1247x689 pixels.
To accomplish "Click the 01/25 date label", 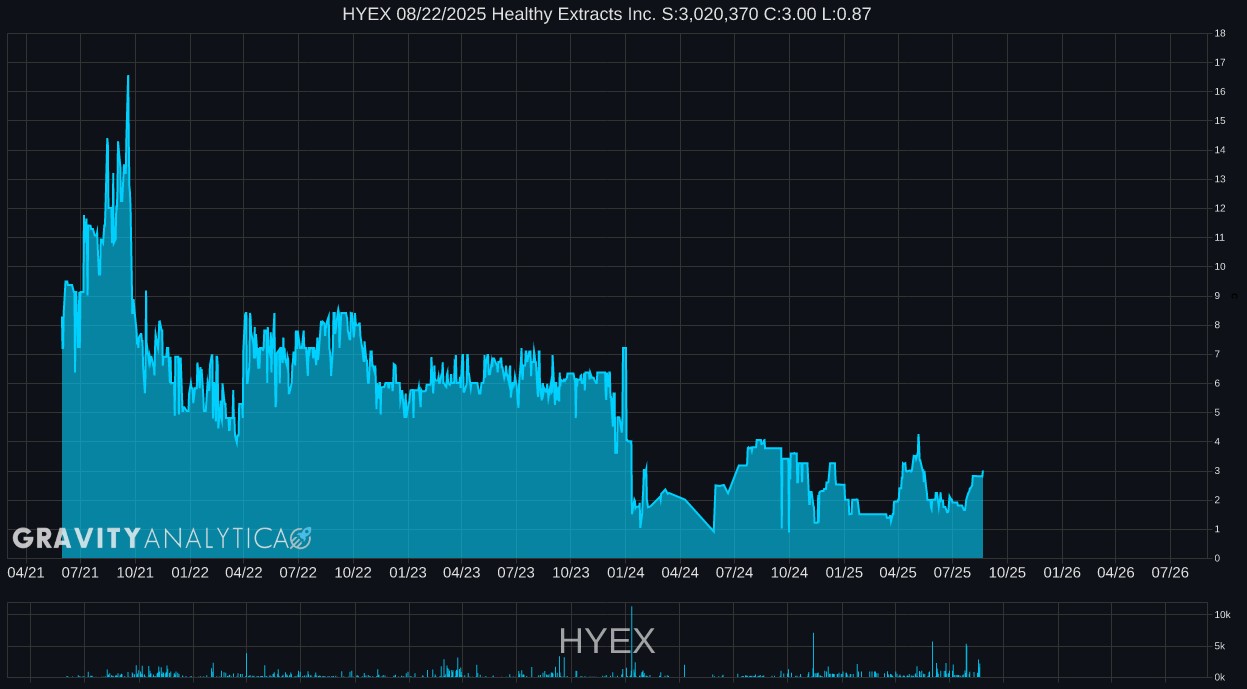I will [844, 572].
